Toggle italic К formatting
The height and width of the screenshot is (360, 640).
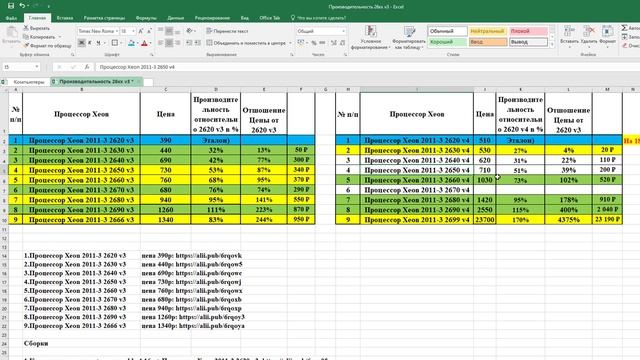click(x=90, y=43)
